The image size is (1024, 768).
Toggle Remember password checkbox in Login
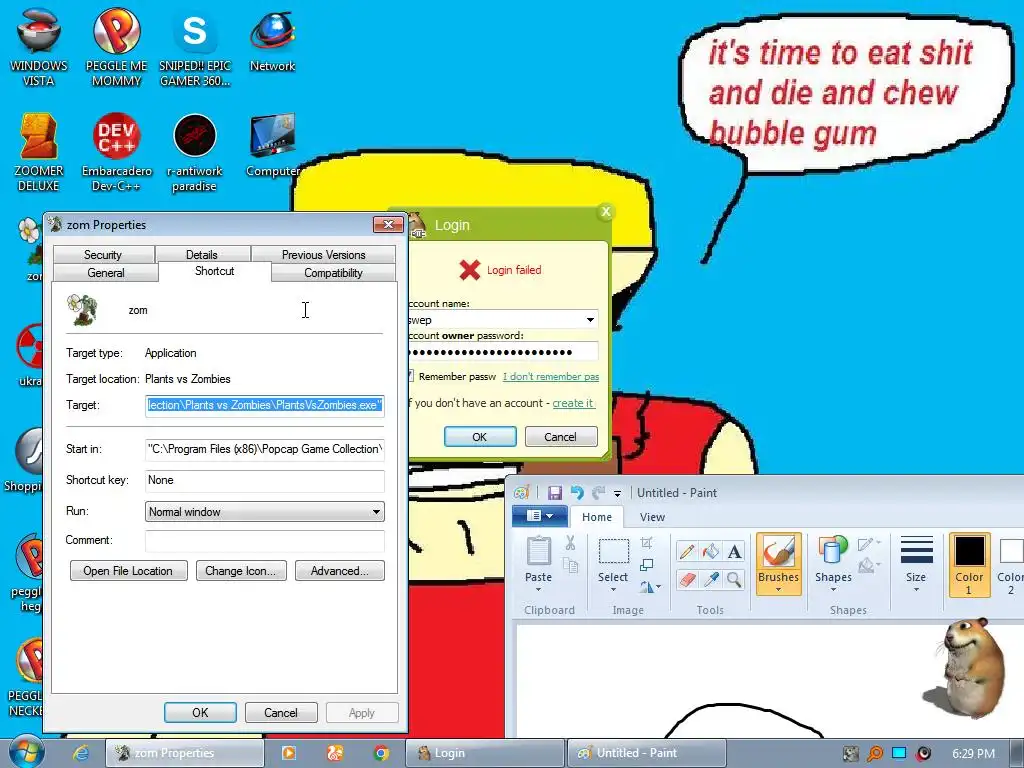coord(410,376)
